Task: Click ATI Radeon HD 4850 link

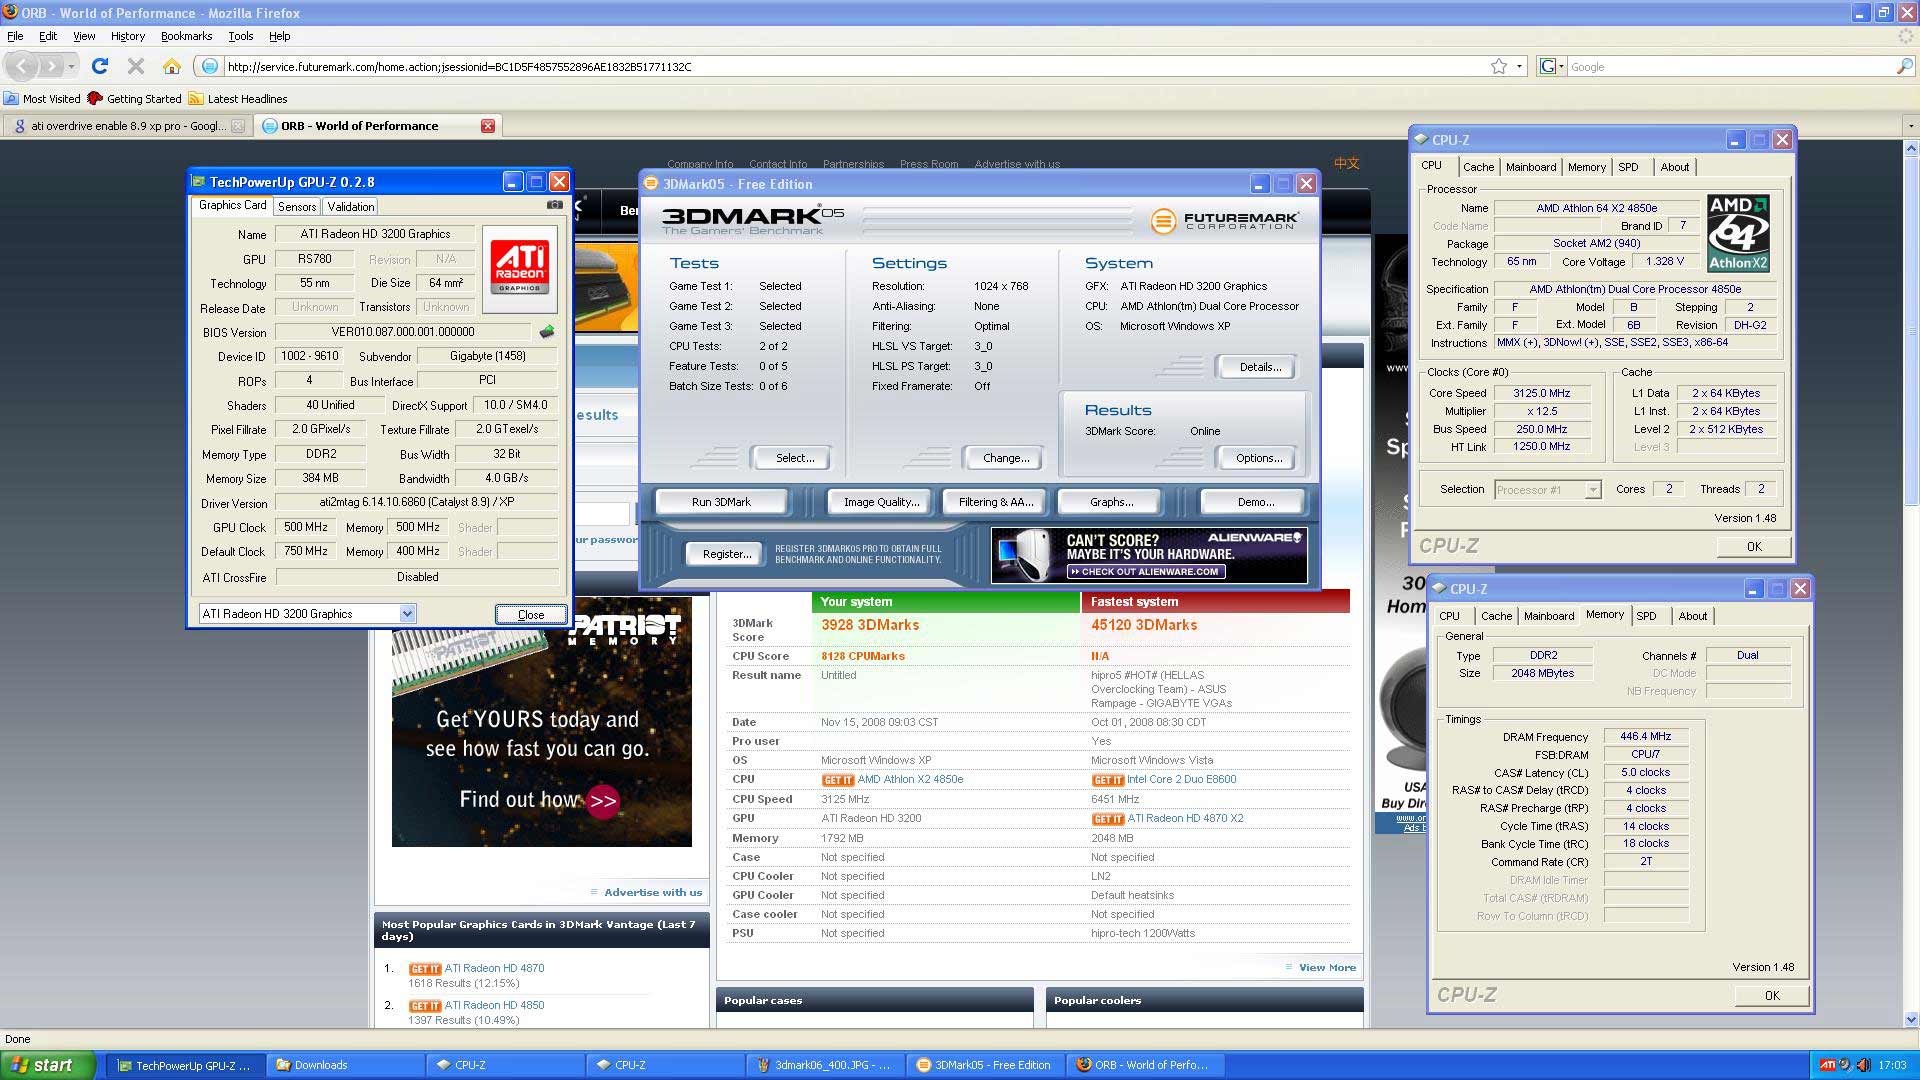Action: click(494, 1006)
